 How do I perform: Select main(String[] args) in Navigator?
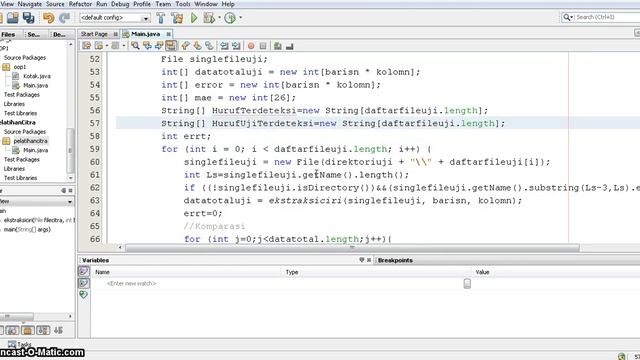coord(27,229)
